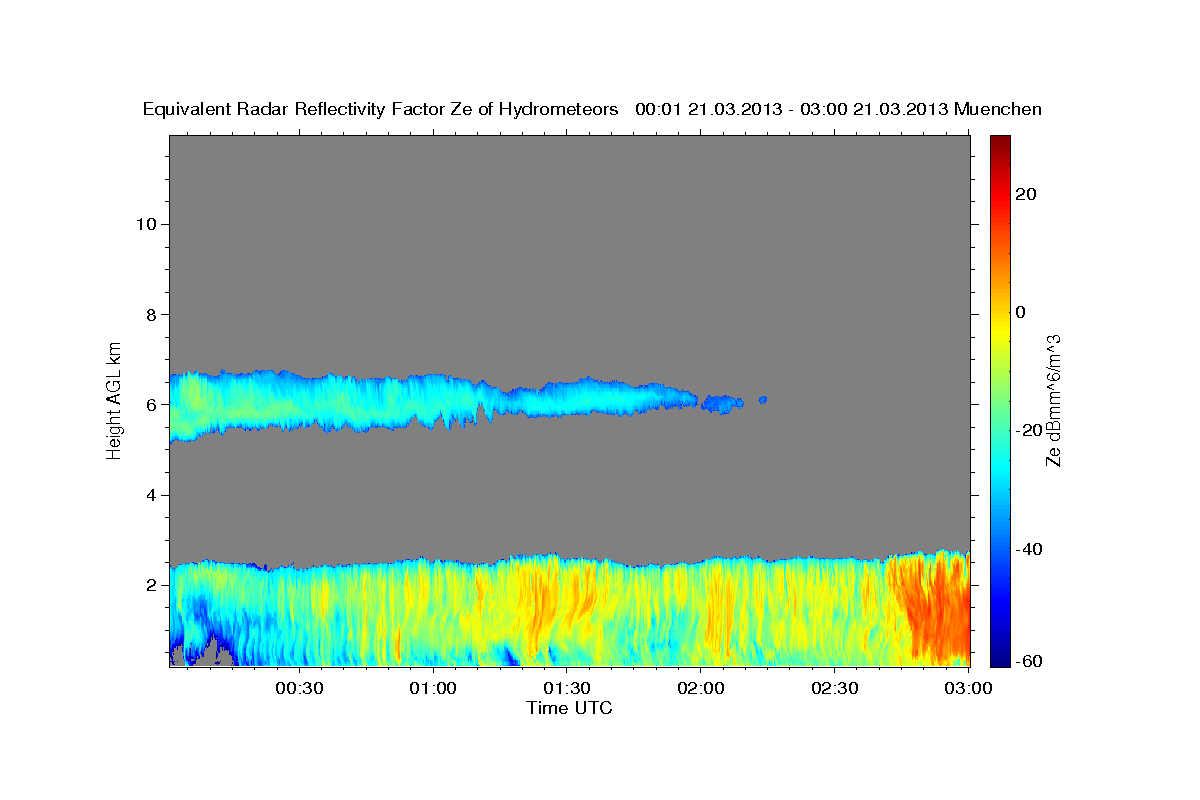Click the 03:00 time tick label

969,688
